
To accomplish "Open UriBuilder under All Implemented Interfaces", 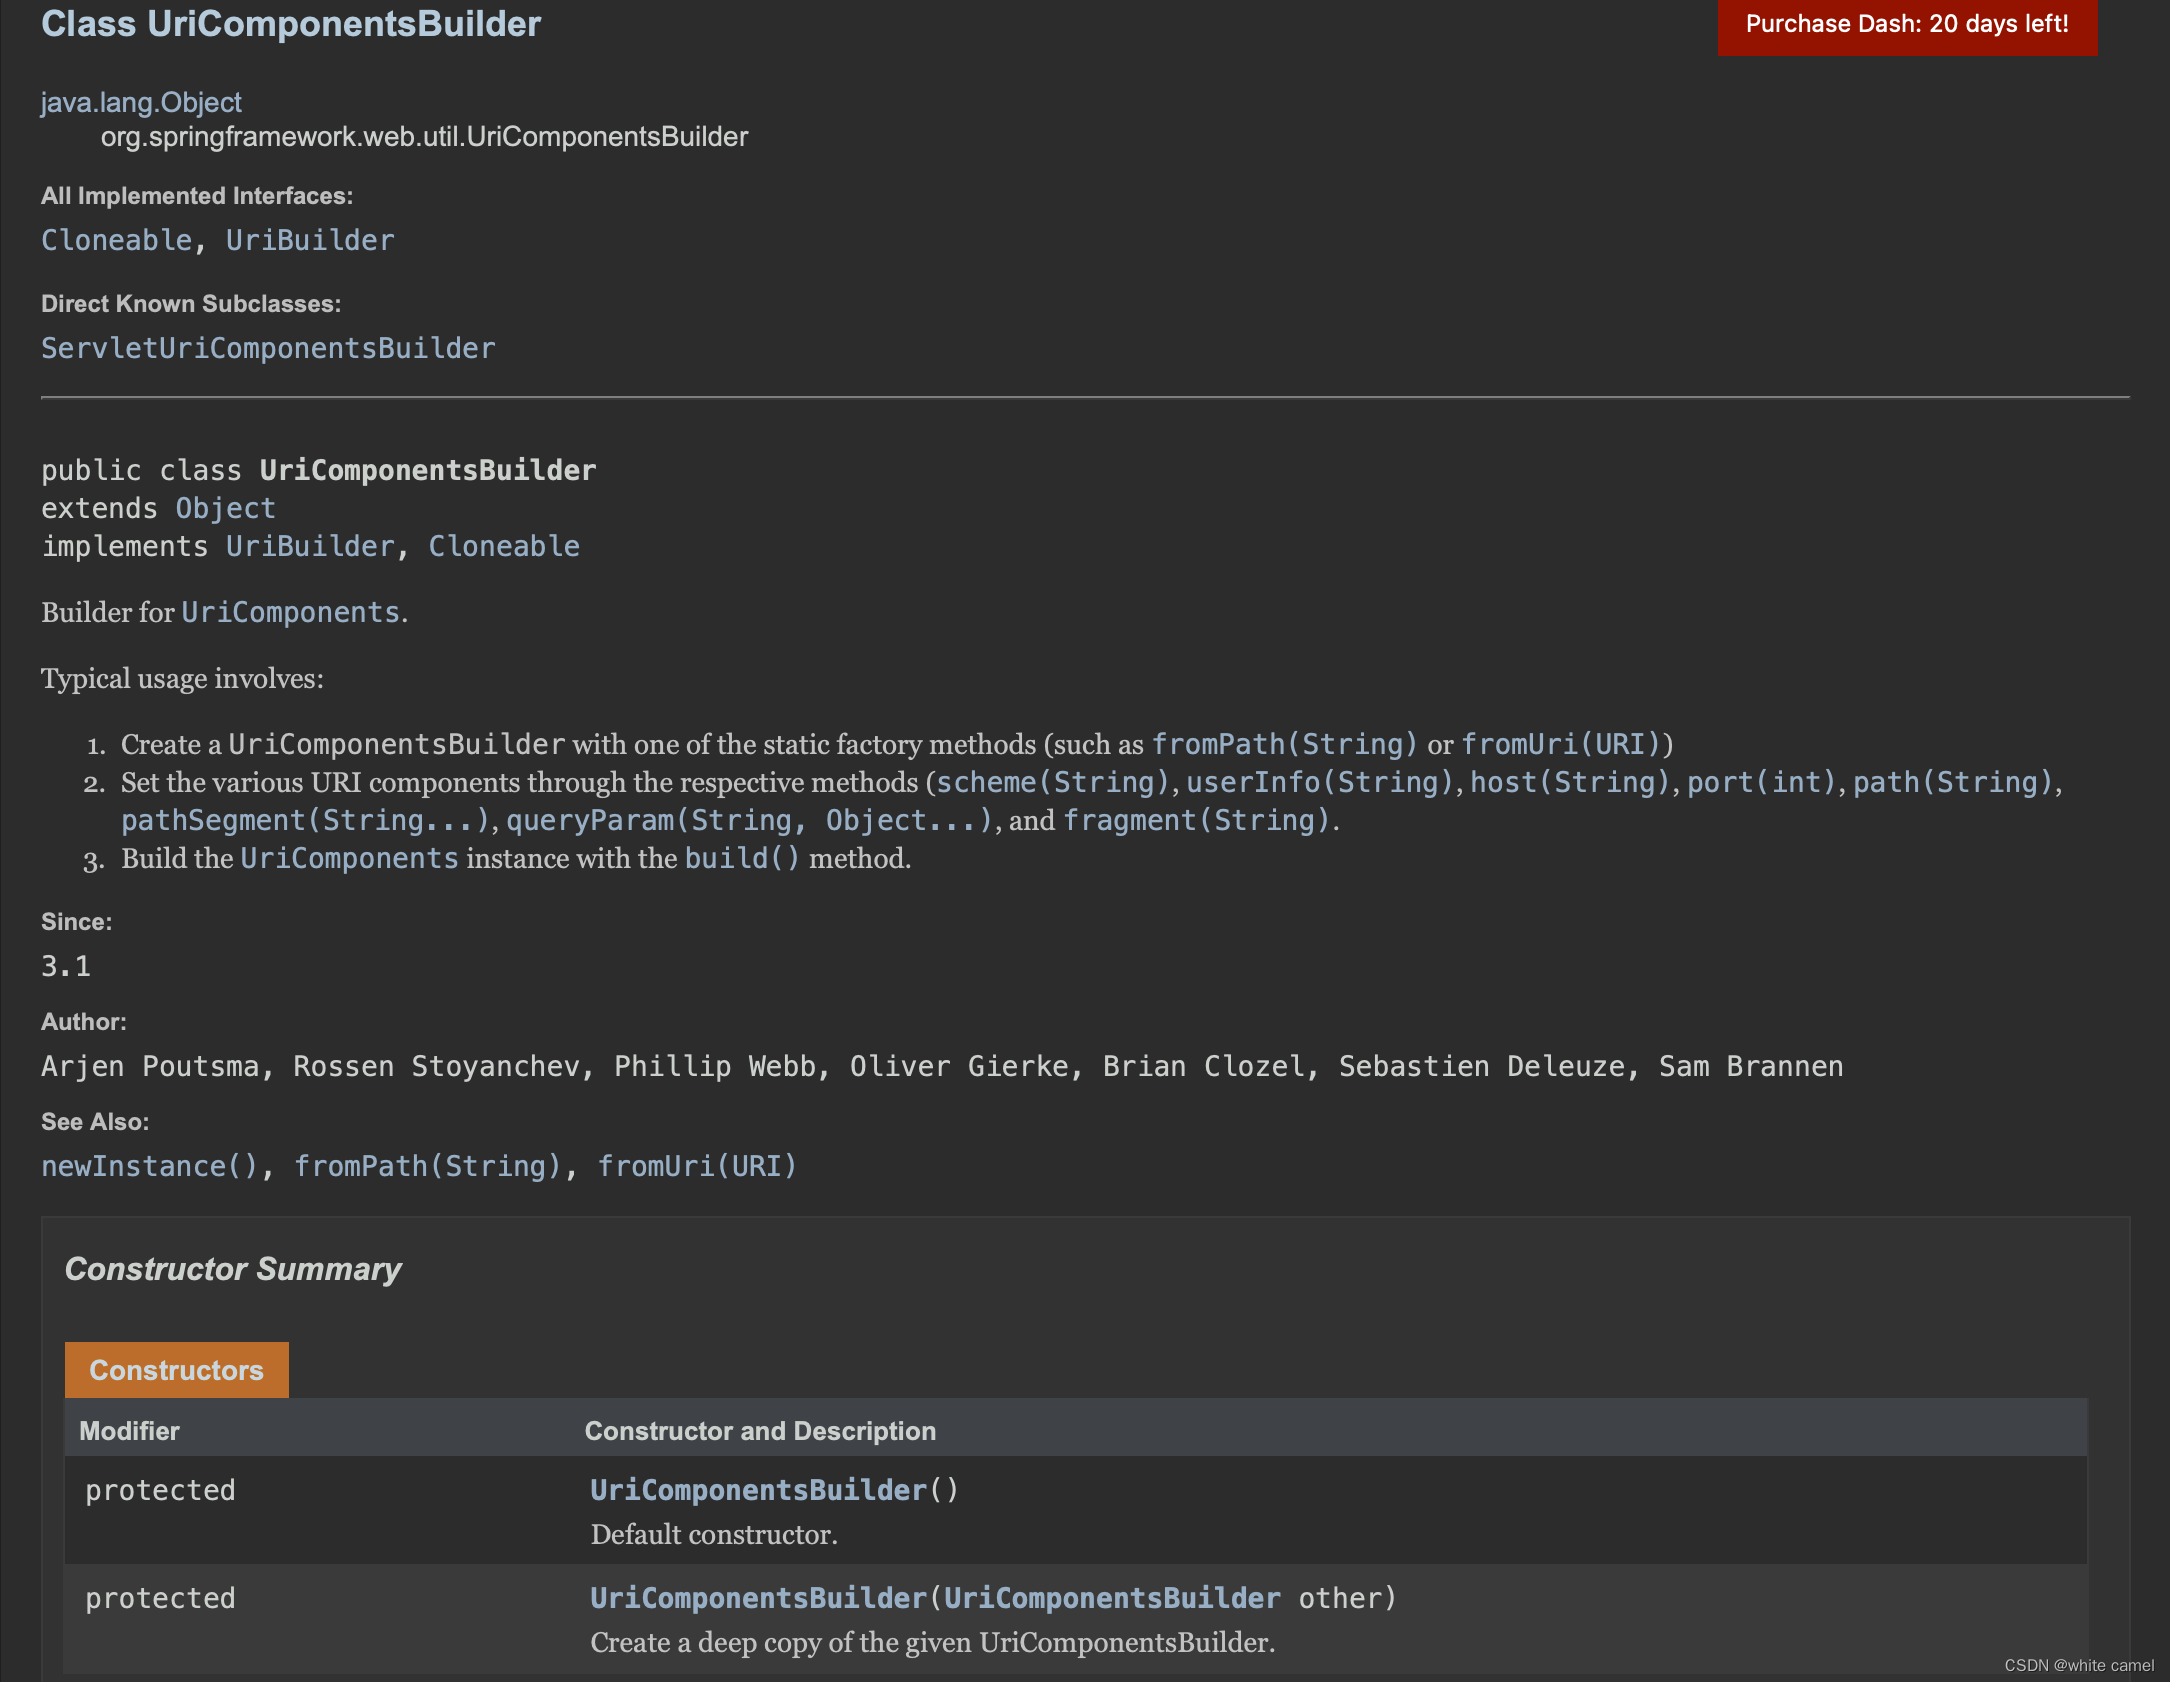I will tap(310, 240).
